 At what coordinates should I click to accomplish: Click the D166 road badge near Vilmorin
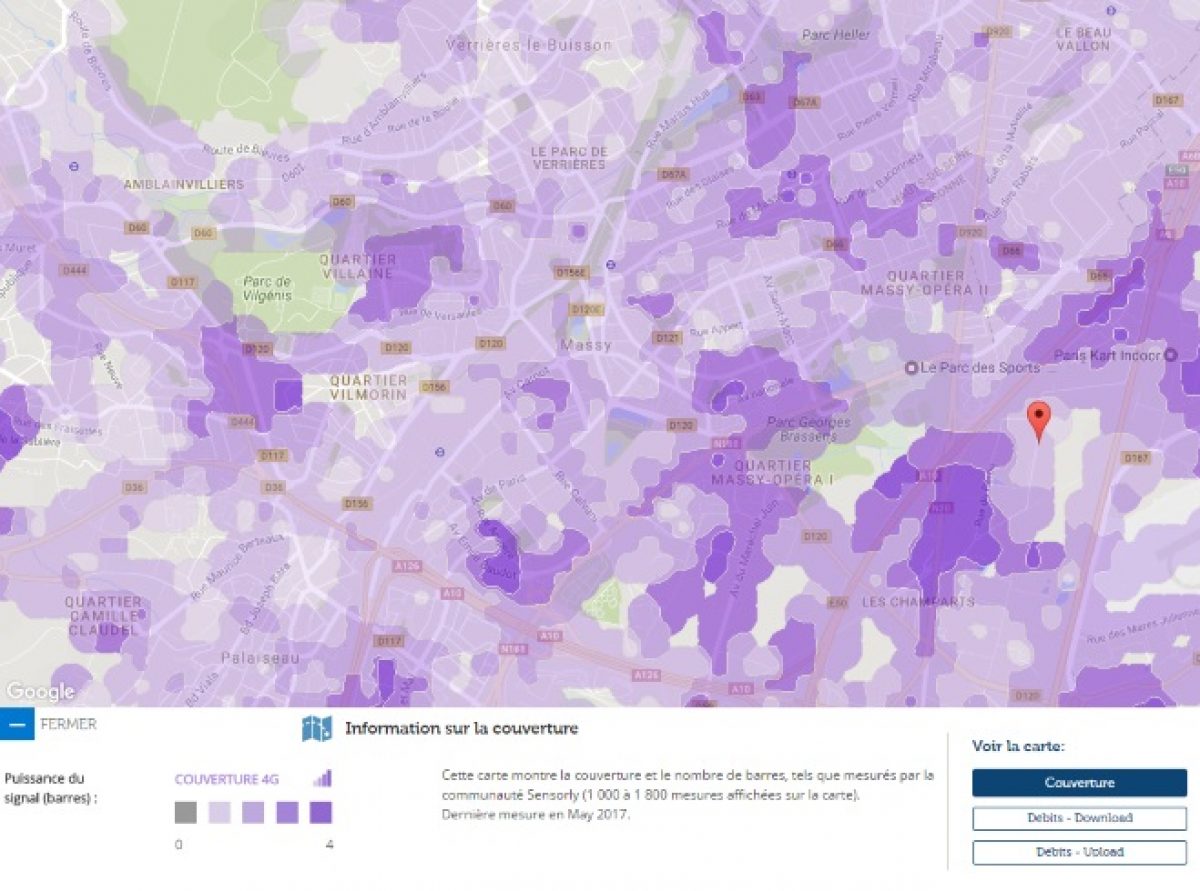point(433,386)
